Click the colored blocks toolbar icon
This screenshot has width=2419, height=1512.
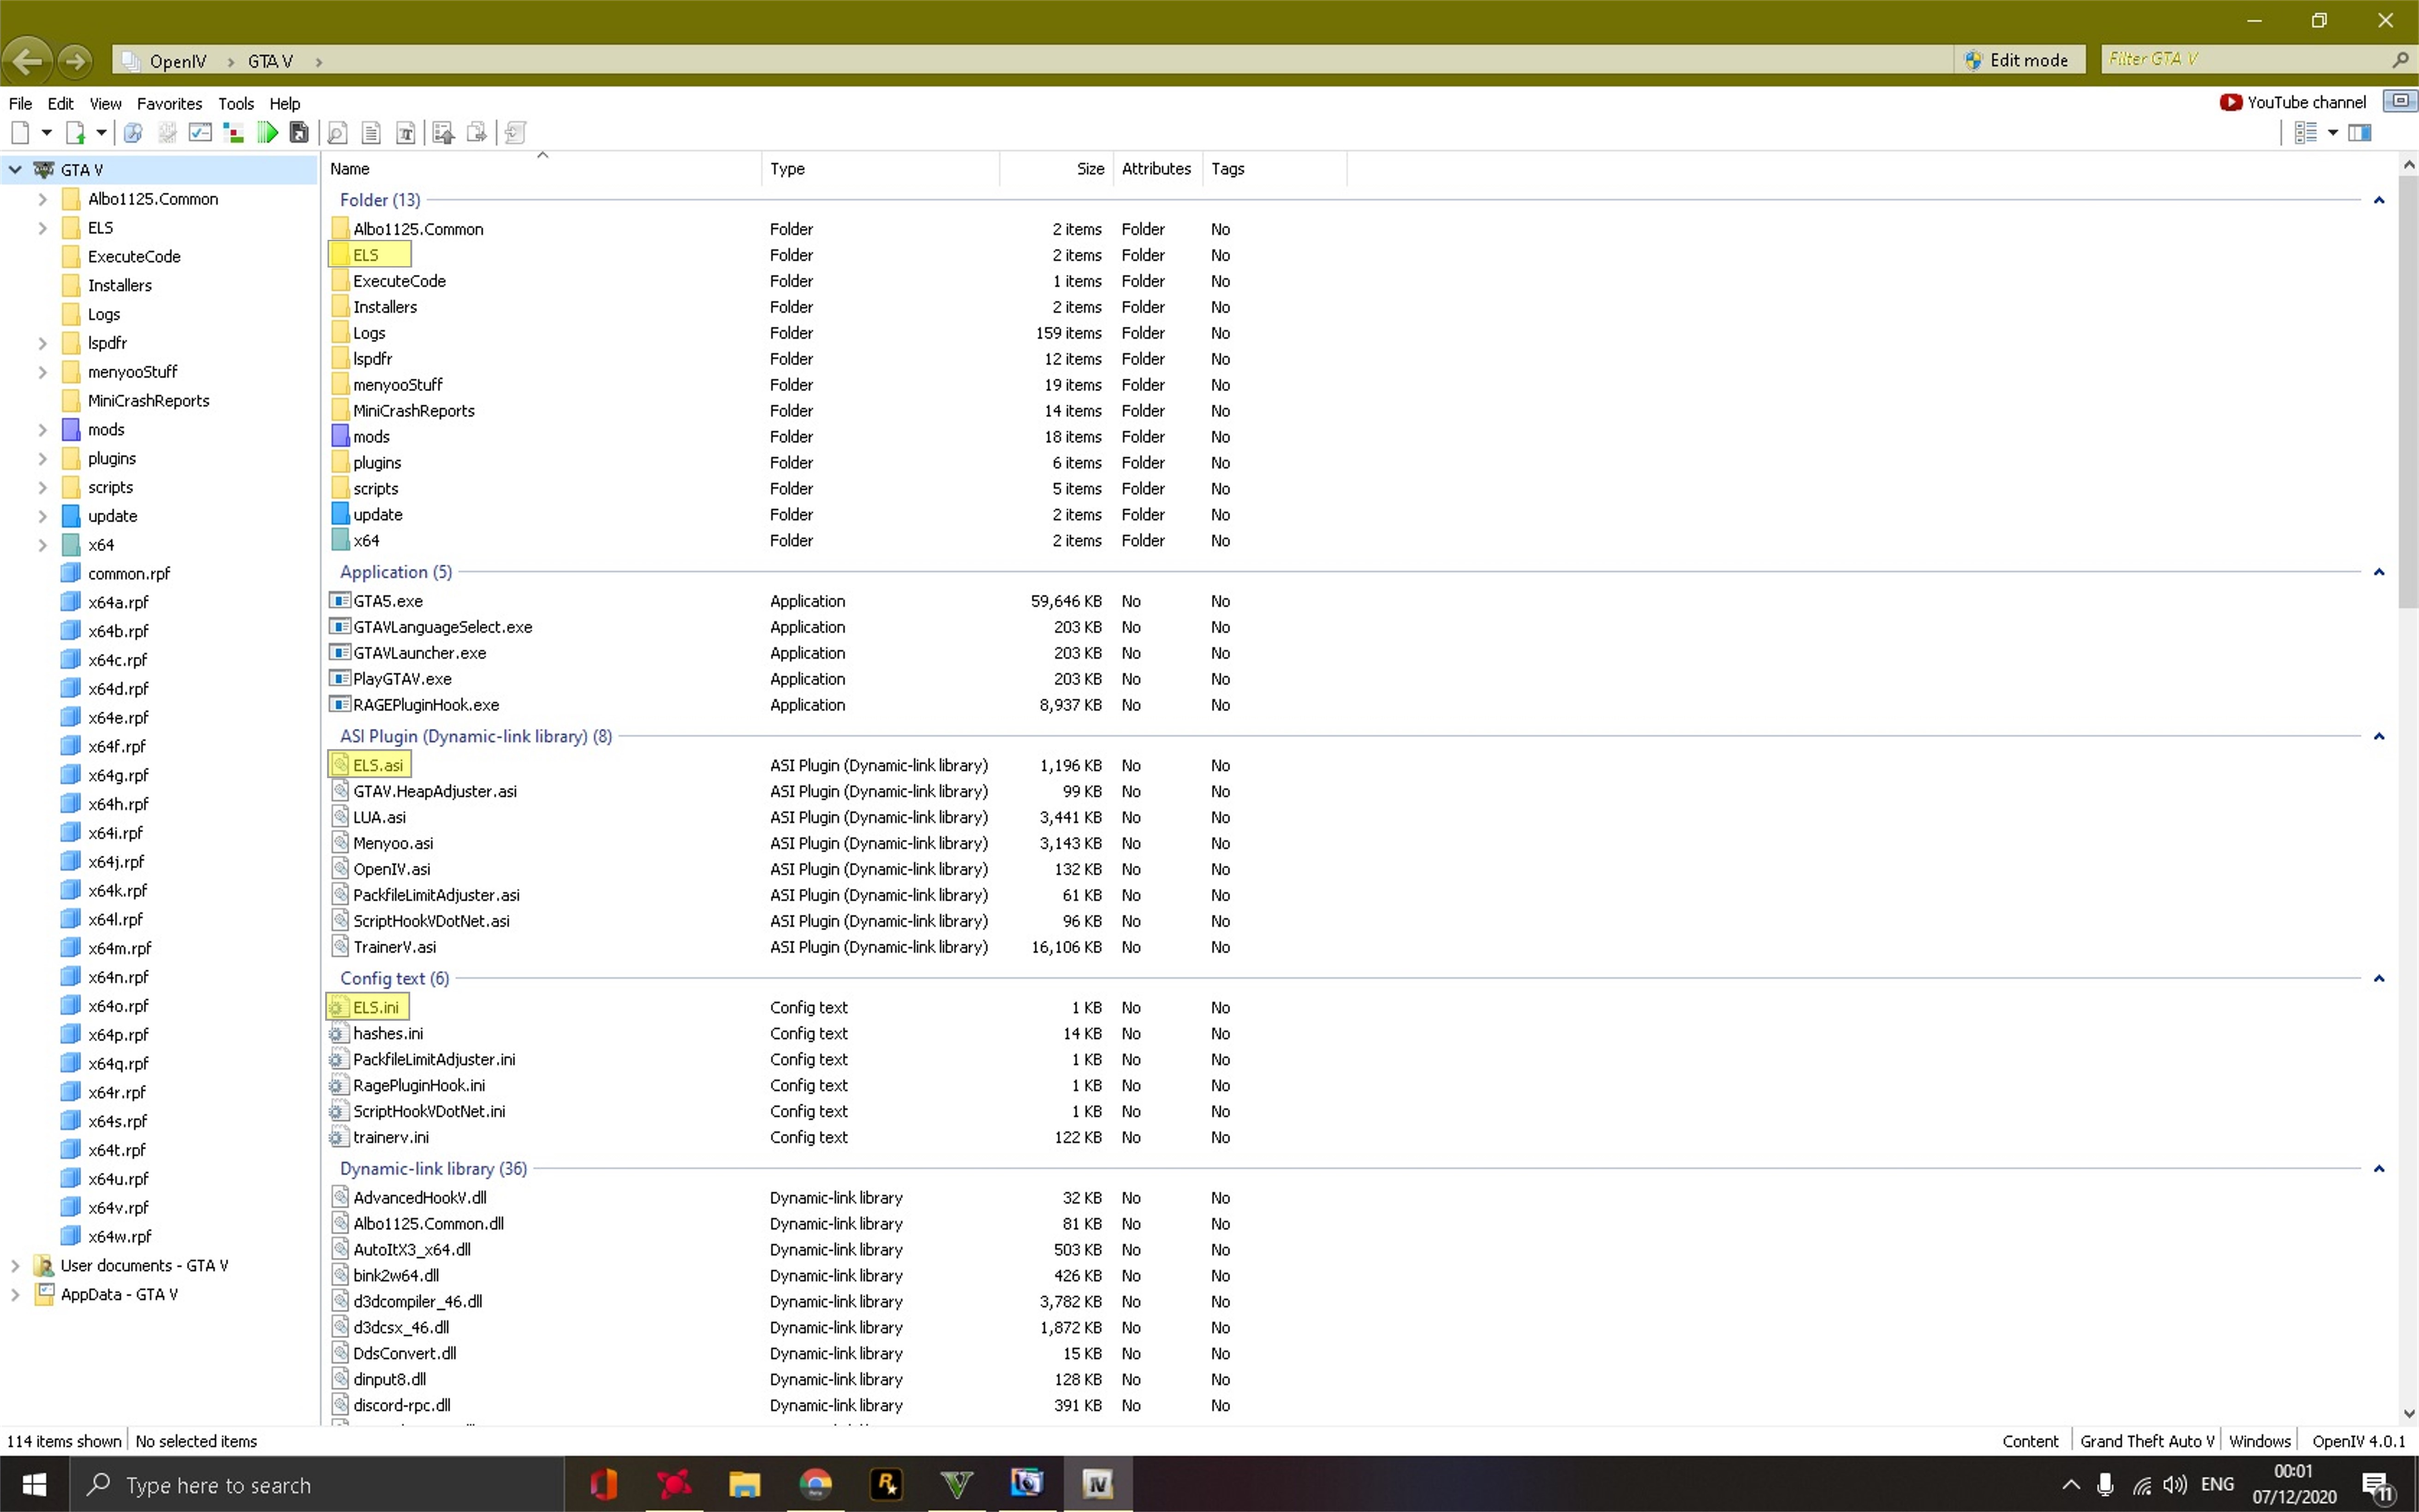pyautogui.click(x=233, y=132)
